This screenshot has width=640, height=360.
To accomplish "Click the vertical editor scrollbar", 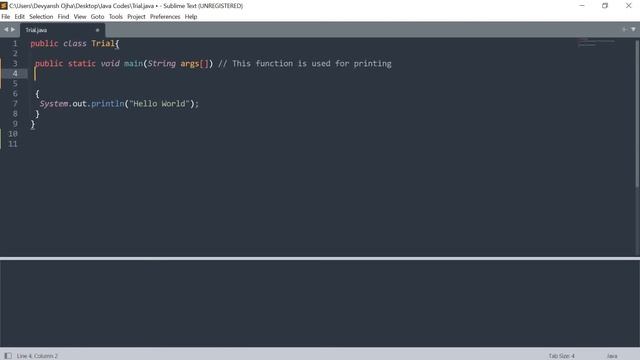I will [x=637, y=113].
